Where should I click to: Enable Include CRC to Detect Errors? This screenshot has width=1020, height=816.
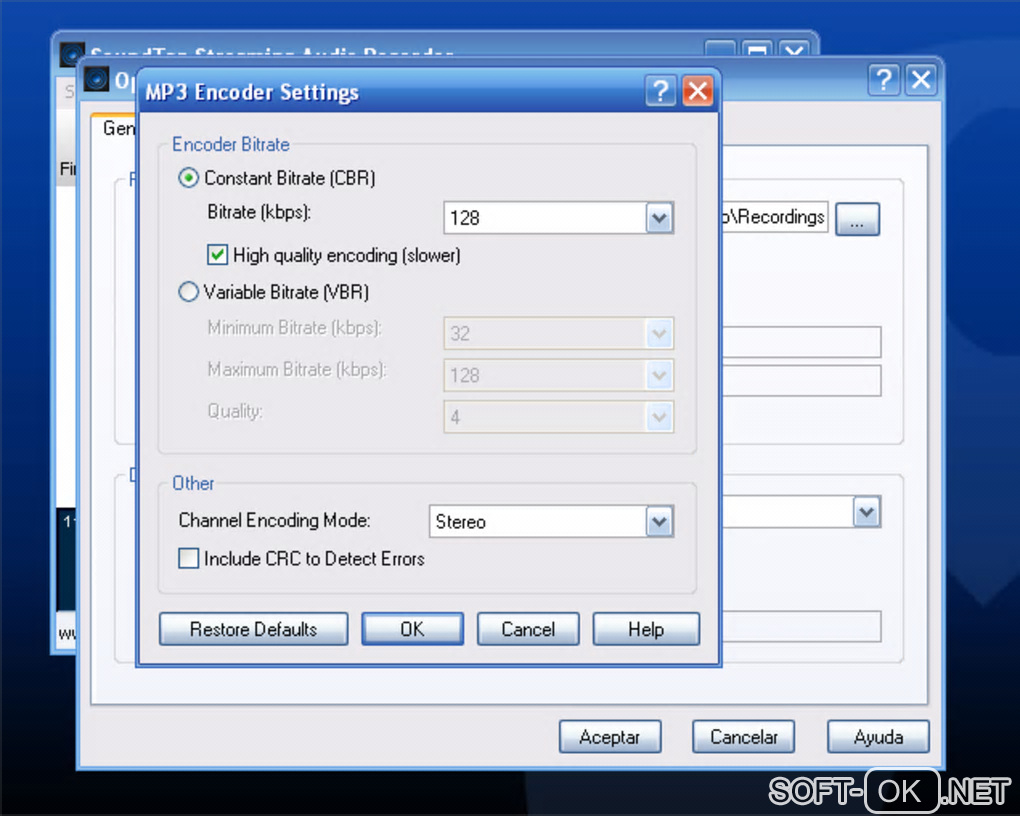pyautogui.click(x=189, y=558)
